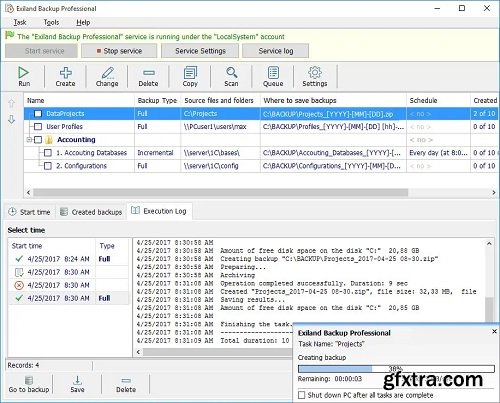Move task down with arrow
Image resolution: width=500 pixels, height=403 pixels.
point(11,119)
